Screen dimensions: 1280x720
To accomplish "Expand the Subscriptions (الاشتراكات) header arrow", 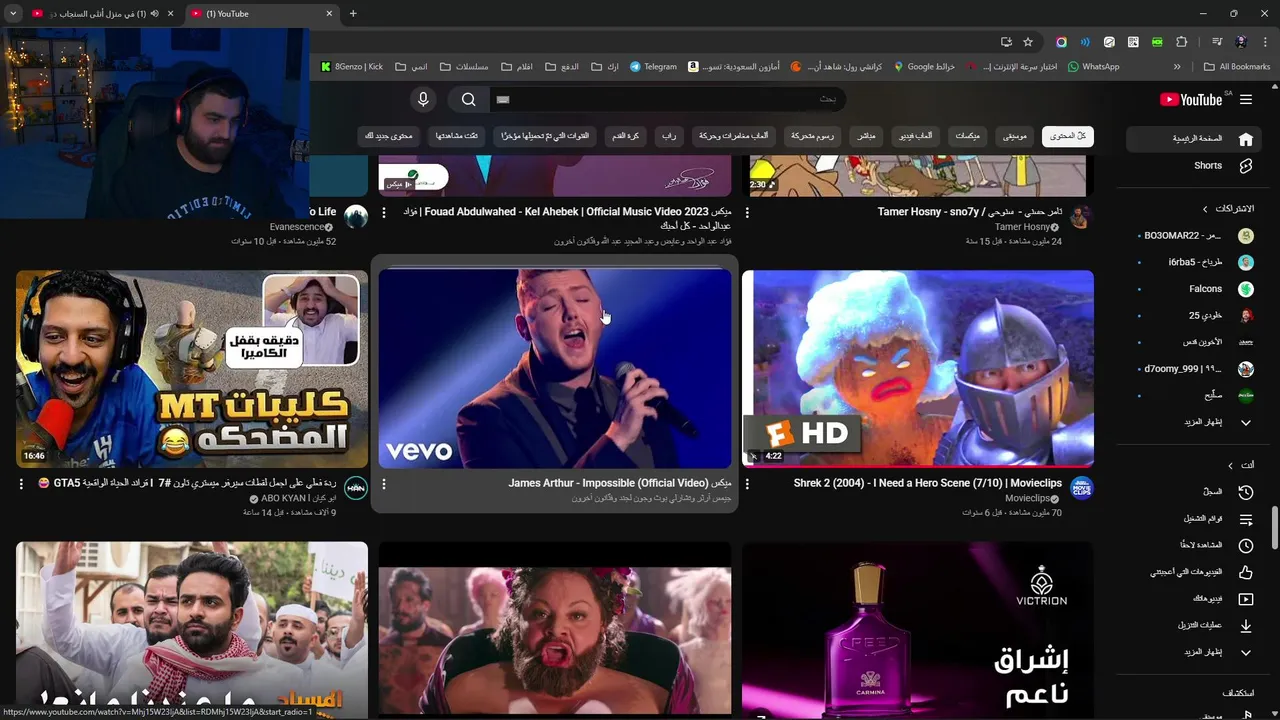I will coord(1205,209).
